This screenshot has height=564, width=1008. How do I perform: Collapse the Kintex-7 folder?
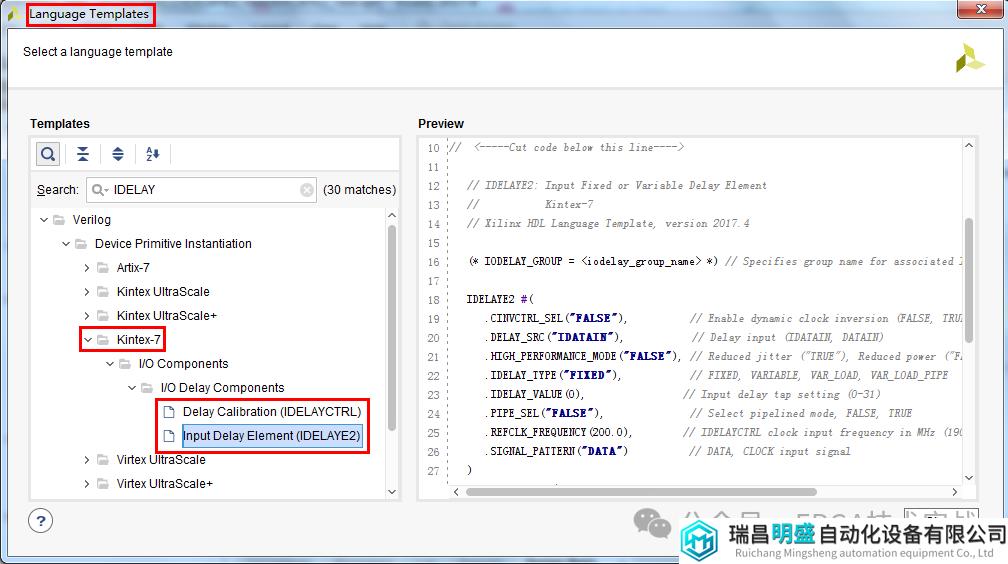pos(88,340)
